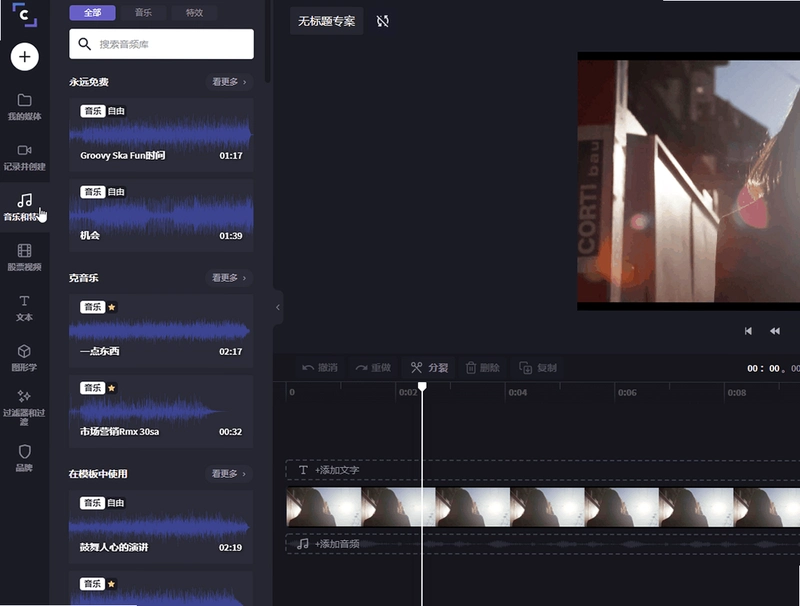Click star icon on 一点东西 track

pyautogui.click(x=112, y=307)
